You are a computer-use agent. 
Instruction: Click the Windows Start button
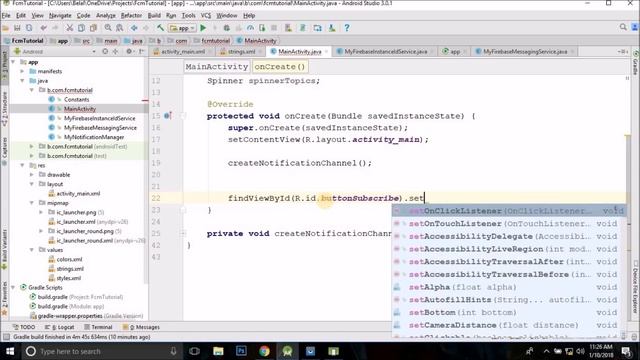pyautogui.click(x=10, y=351)
